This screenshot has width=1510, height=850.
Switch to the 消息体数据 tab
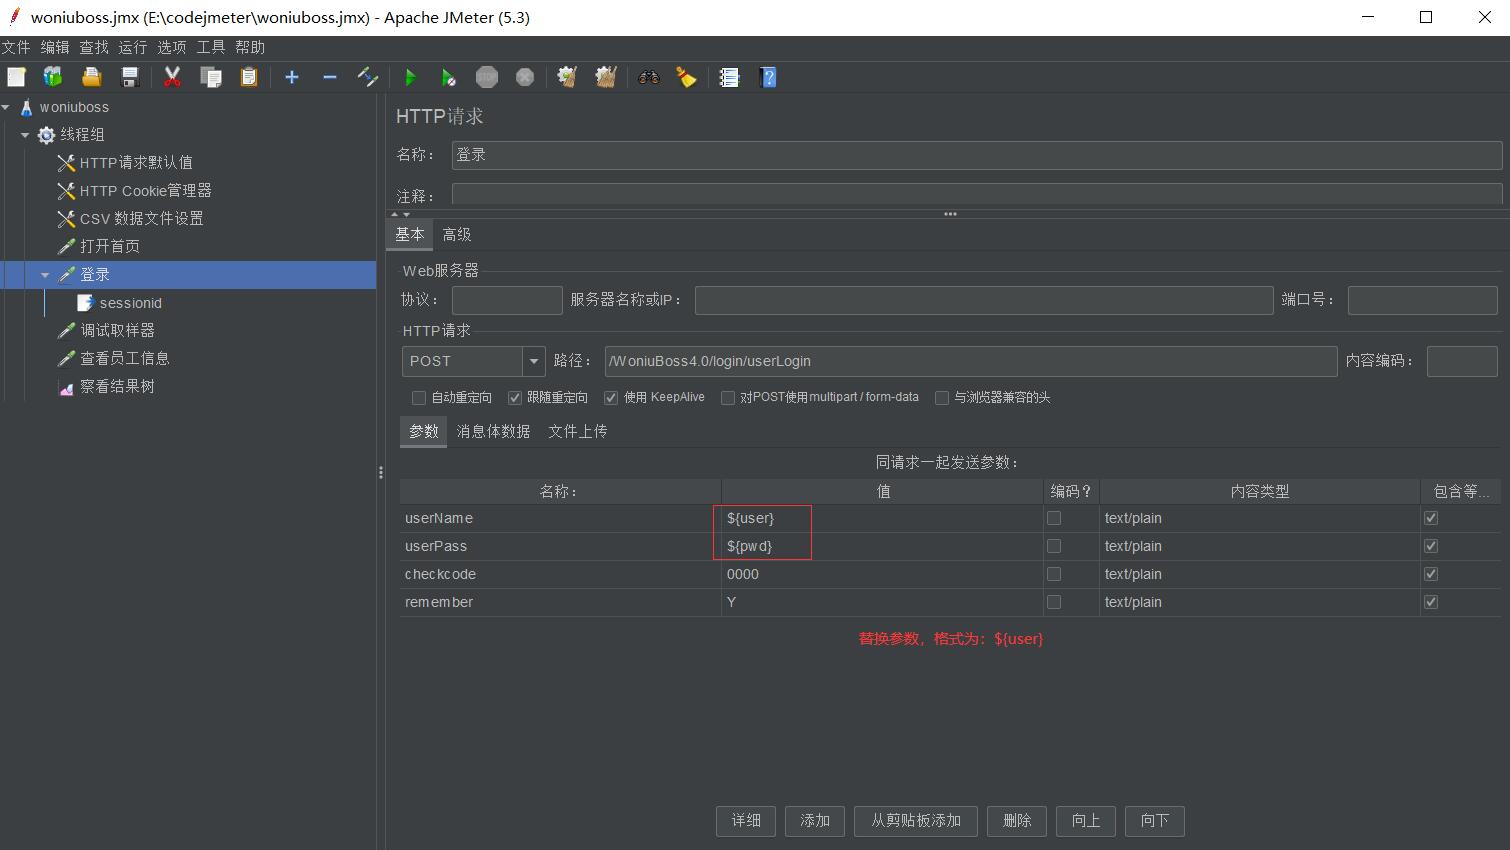pos(493,431)
